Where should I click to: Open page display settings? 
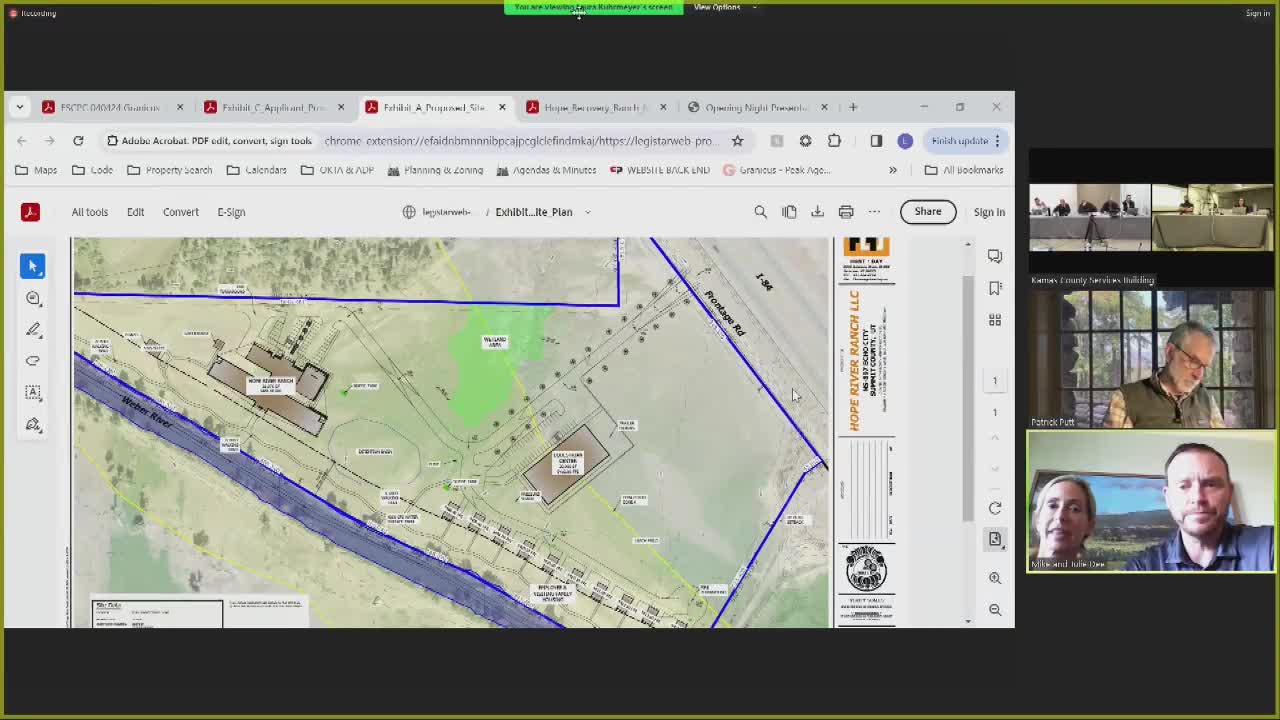point(995,539)
